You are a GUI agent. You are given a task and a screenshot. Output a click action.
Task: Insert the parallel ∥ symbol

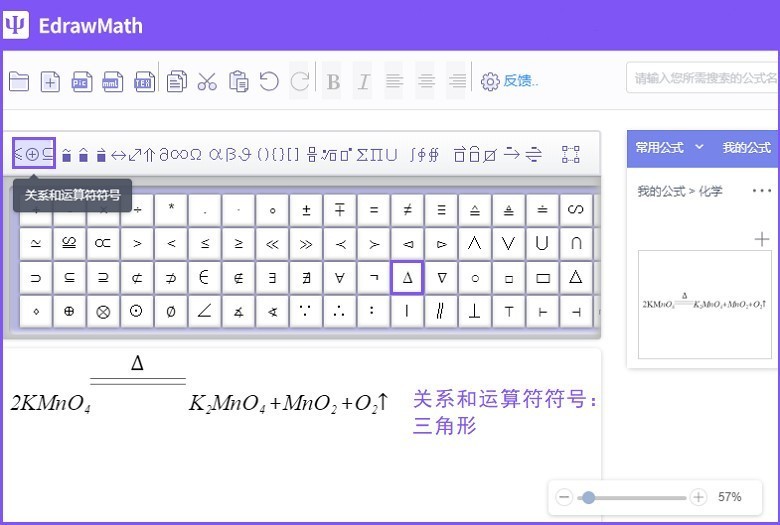coord(441,312)
